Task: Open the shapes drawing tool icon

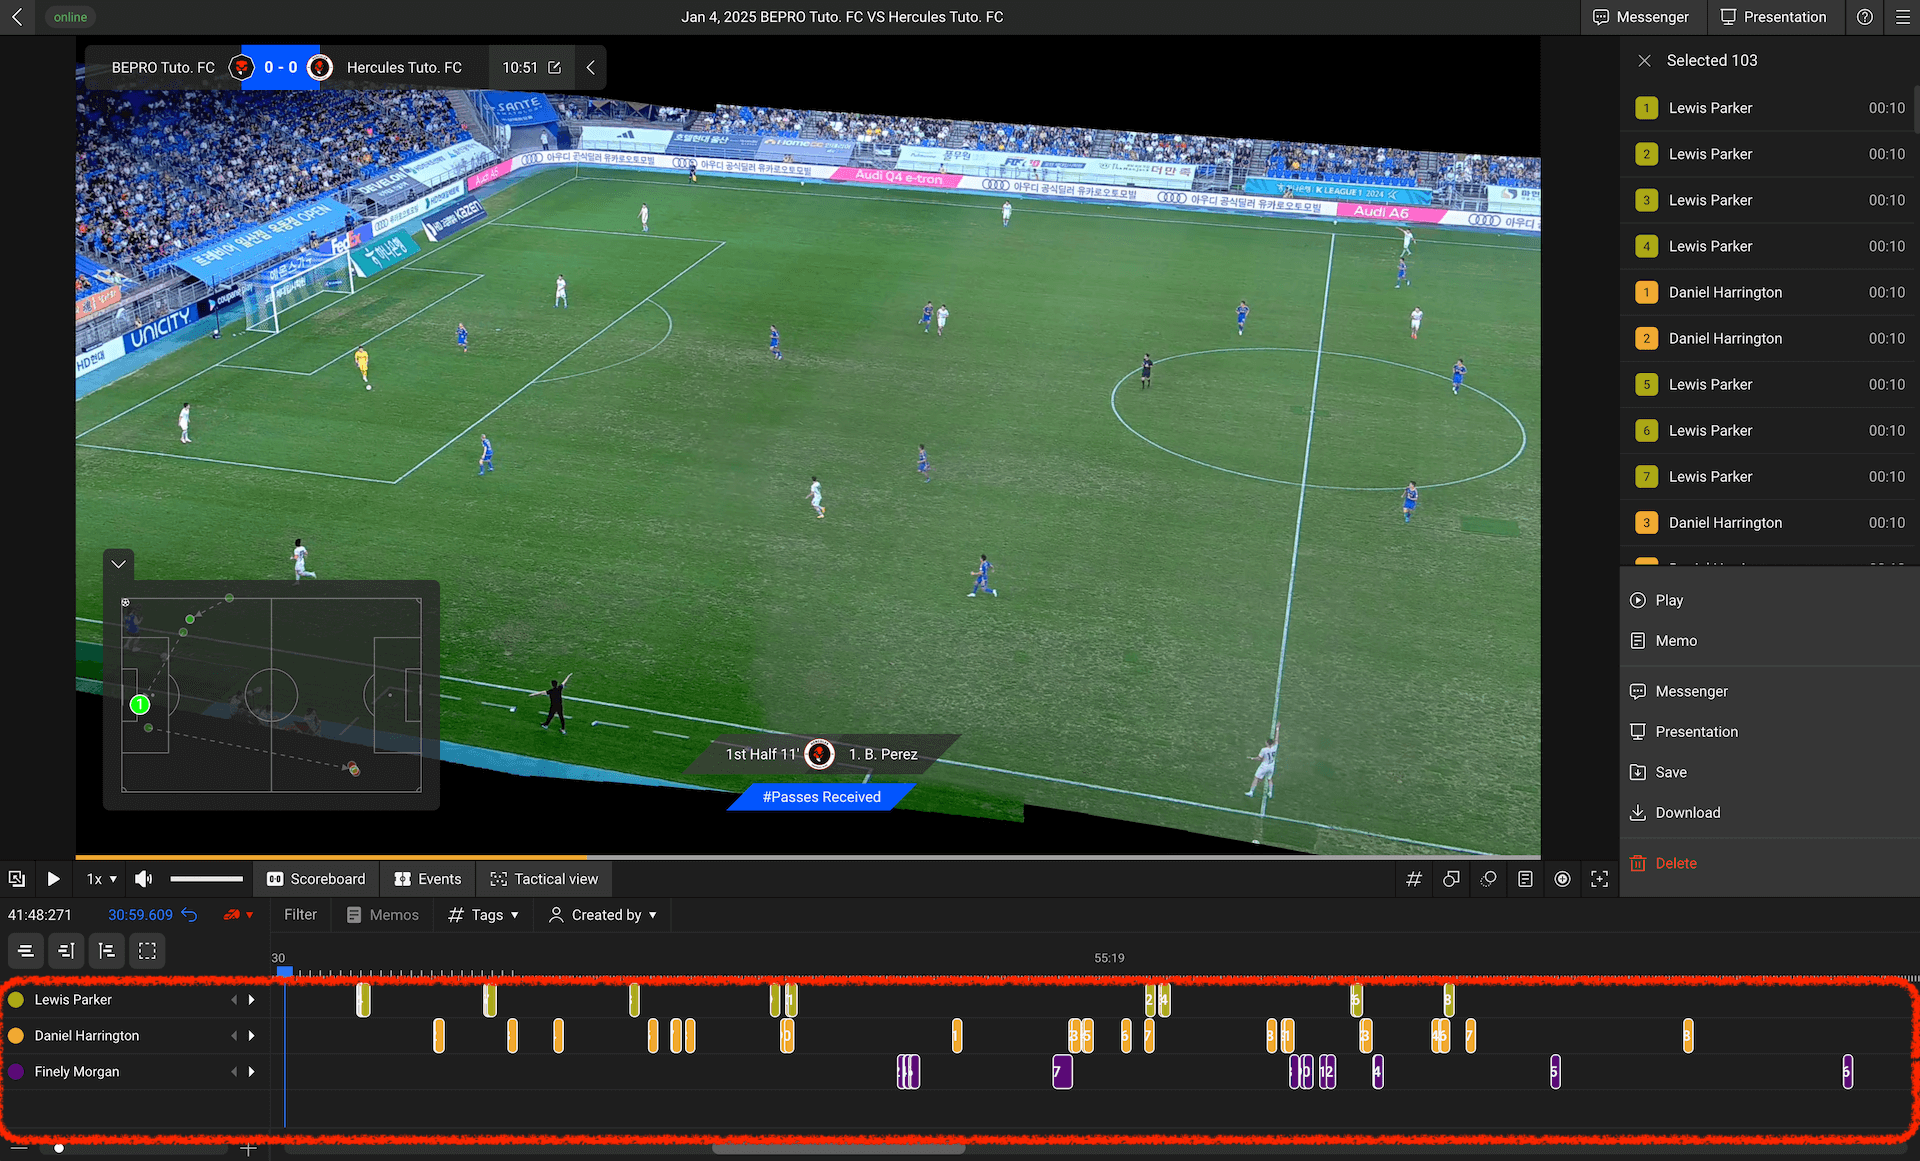Action: (1451, 879)
